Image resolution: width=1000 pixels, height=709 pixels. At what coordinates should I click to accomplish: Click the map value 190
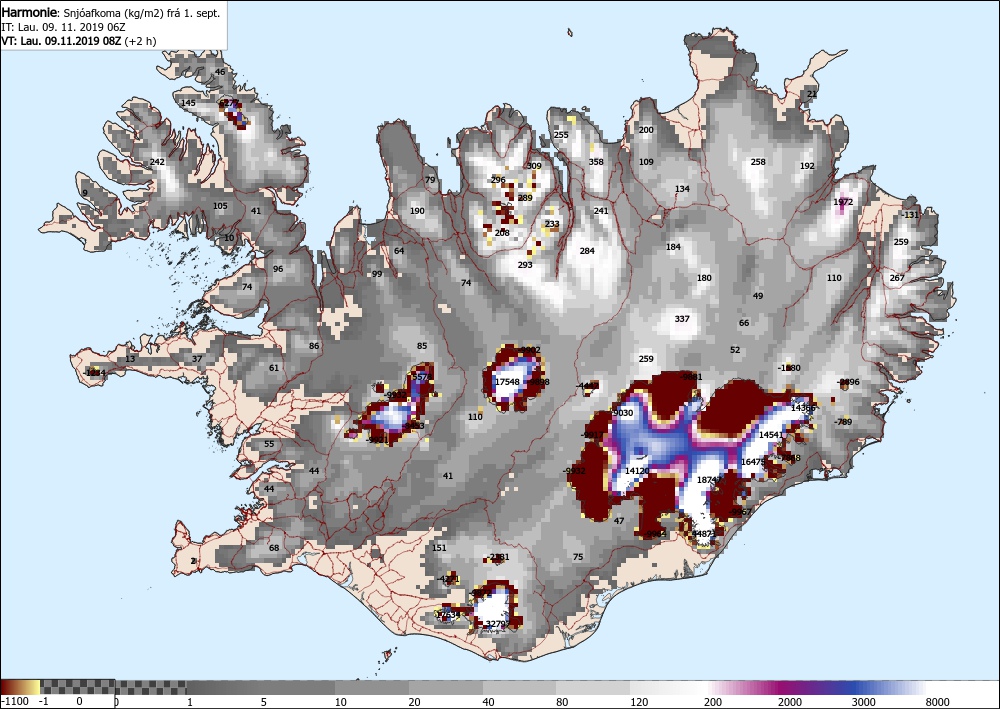pyautogui.click(x=417, y=211)
